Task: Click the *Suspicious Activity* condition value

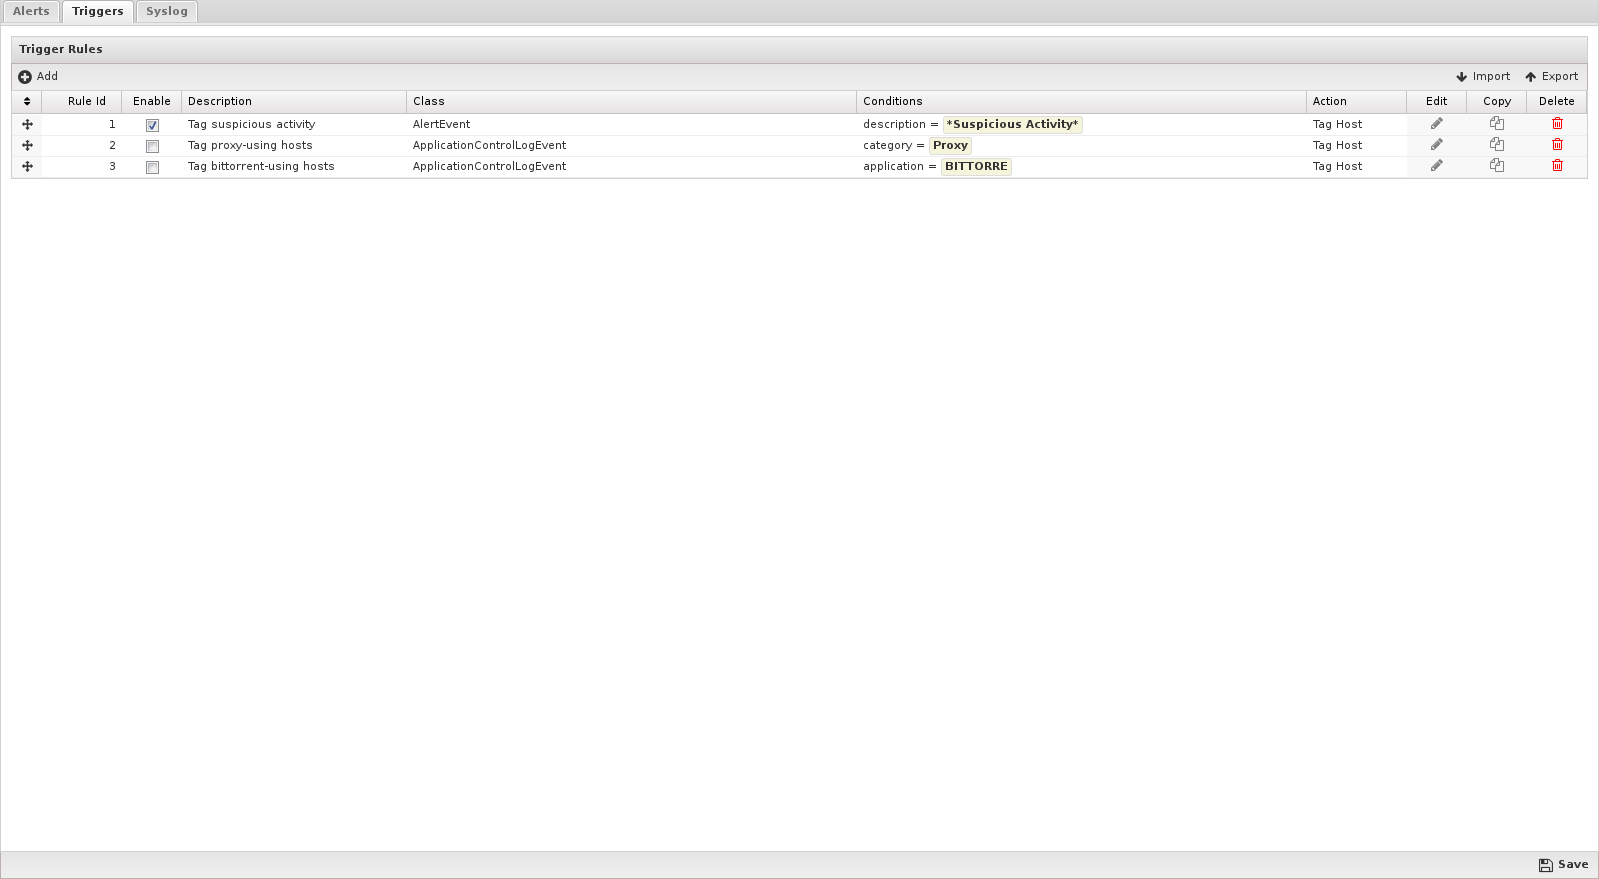Action: click(x=1012, y=124)
